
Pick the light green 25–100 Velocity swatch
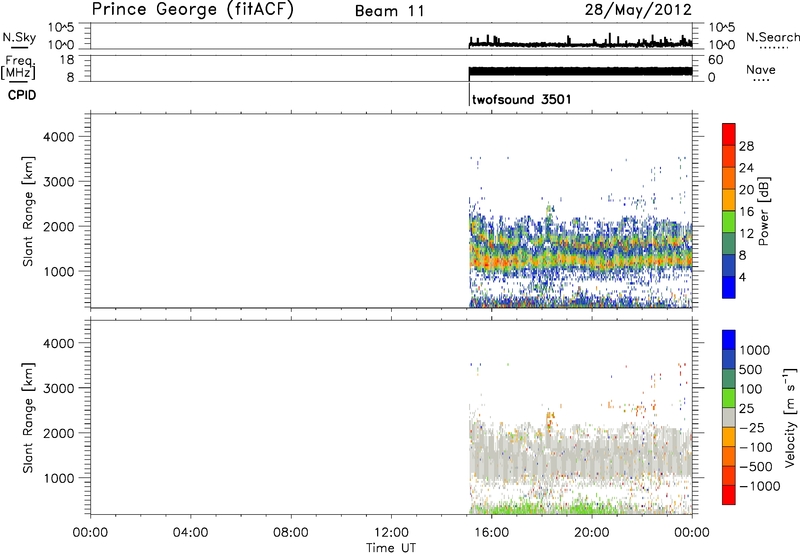[x=729, y=398]
